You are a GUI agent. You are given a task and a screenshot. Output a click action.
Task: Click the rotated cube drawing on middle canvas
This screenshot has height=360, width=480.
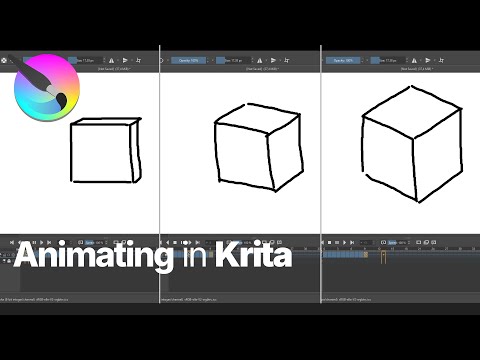point(259,147)
